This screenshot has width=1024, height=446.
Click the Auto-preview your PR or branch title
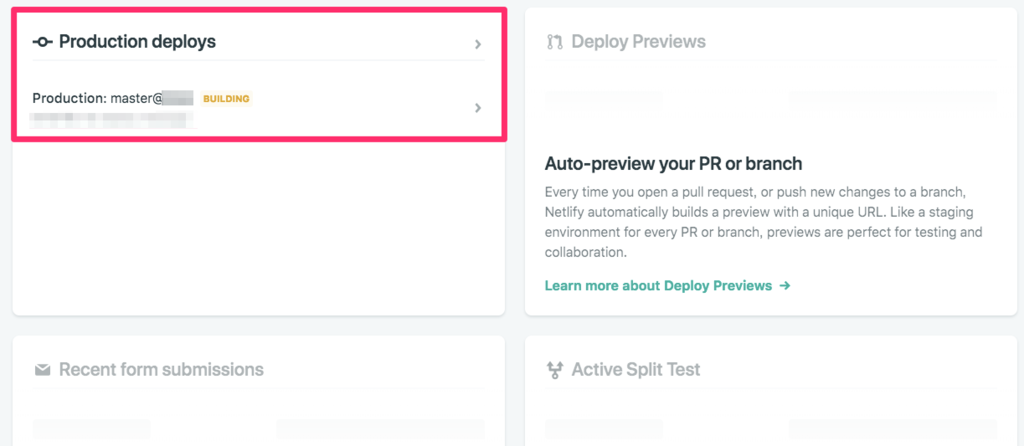(x=673, y=163)
